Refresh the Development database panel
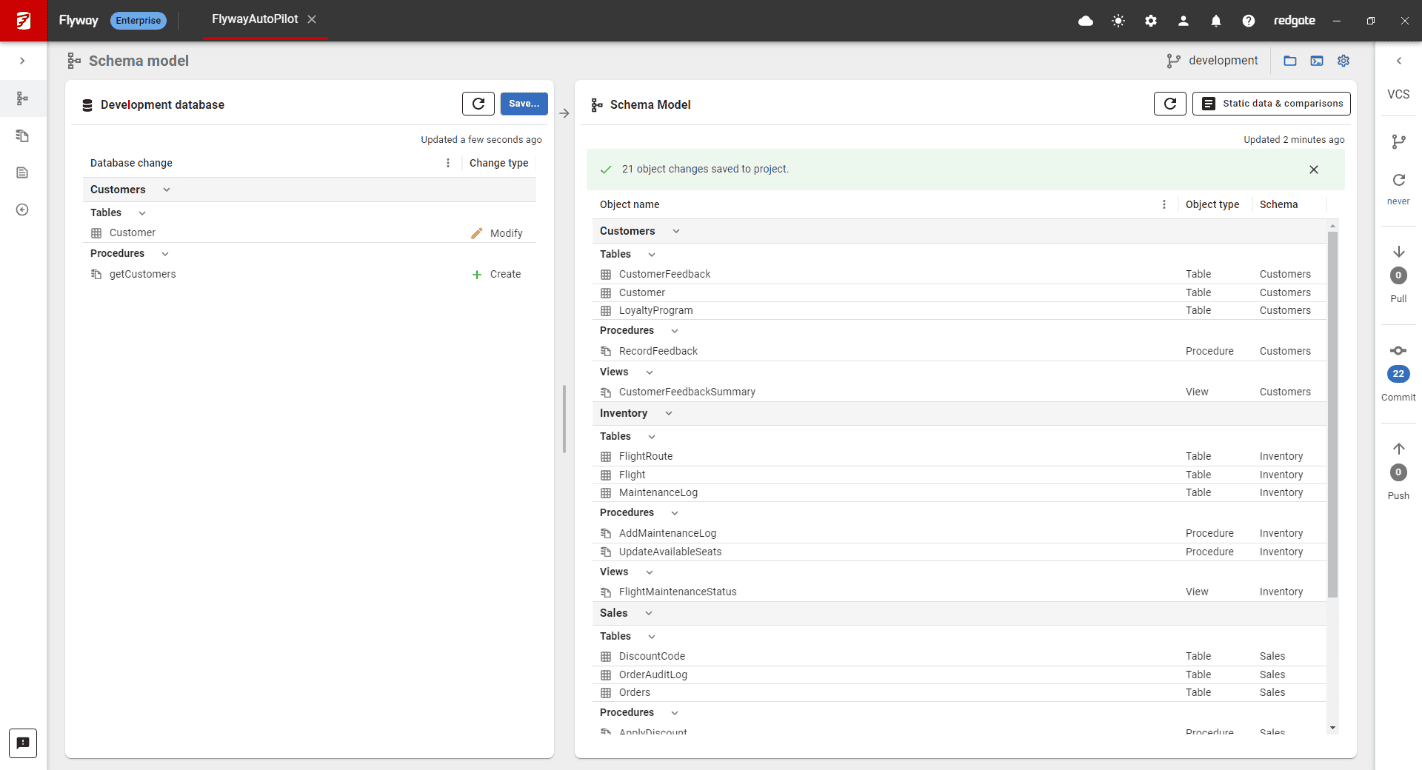1422x770 pixels. [x=478, y=104]
